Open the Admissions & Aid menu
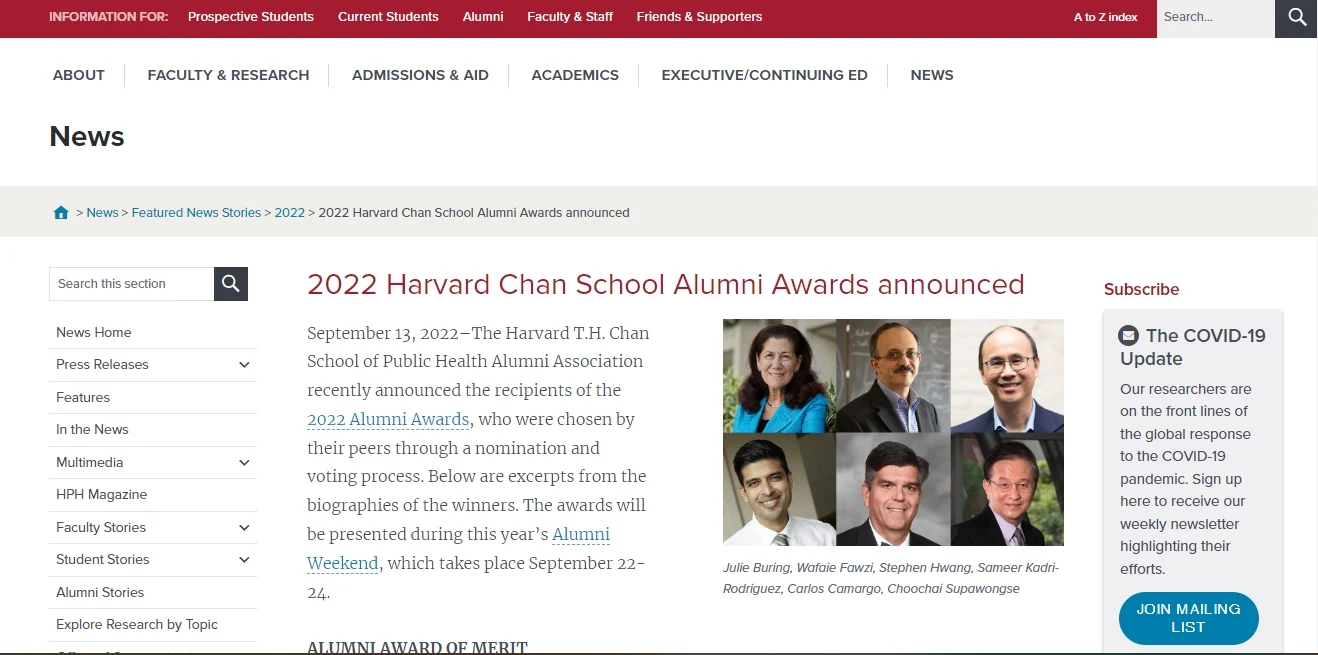1318x655 pixels. [x=420, y=75]
